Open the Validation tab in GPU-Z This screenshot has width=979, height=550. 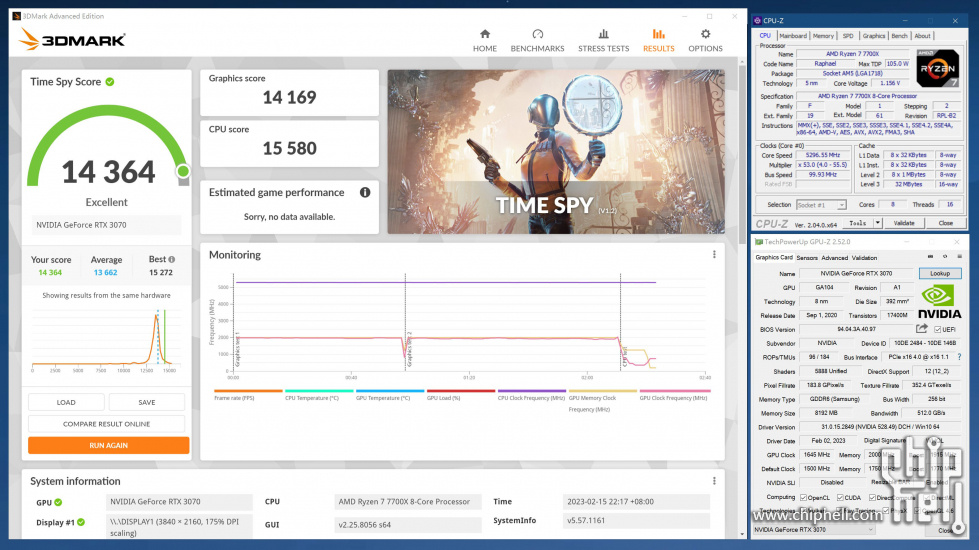[864, 258]
